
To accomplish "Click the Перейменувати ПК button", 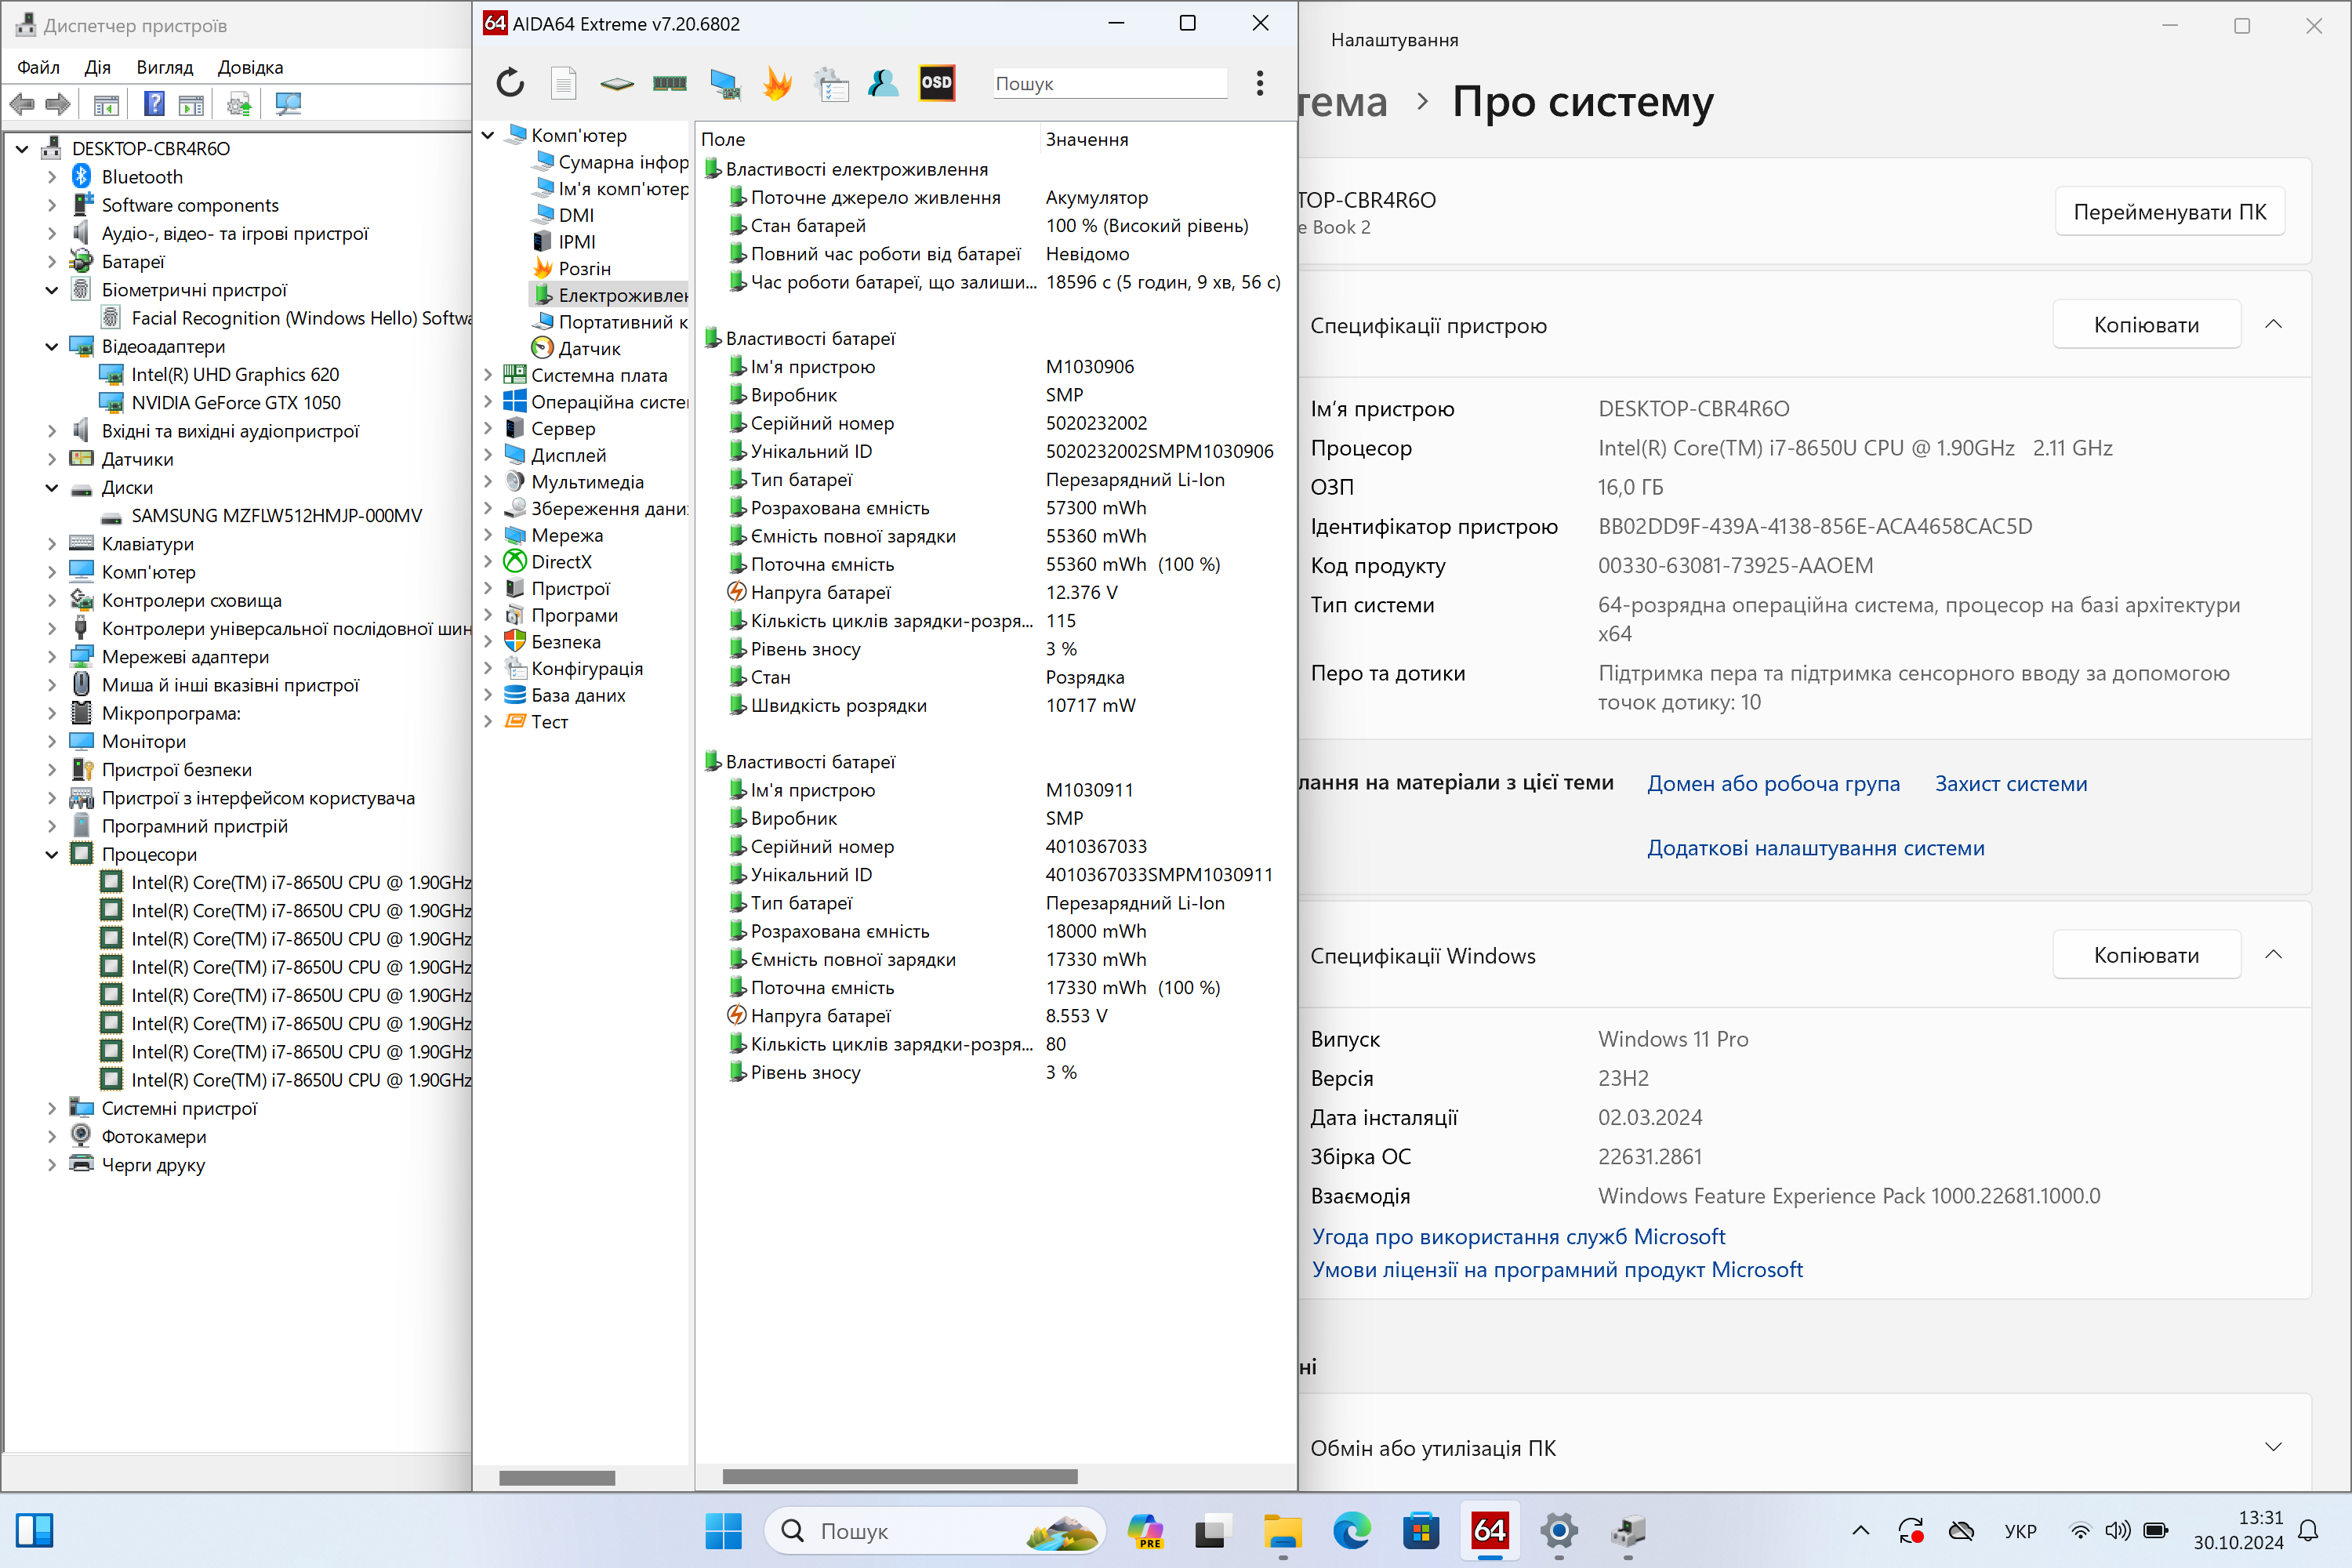I will [x=2169, y=212].
